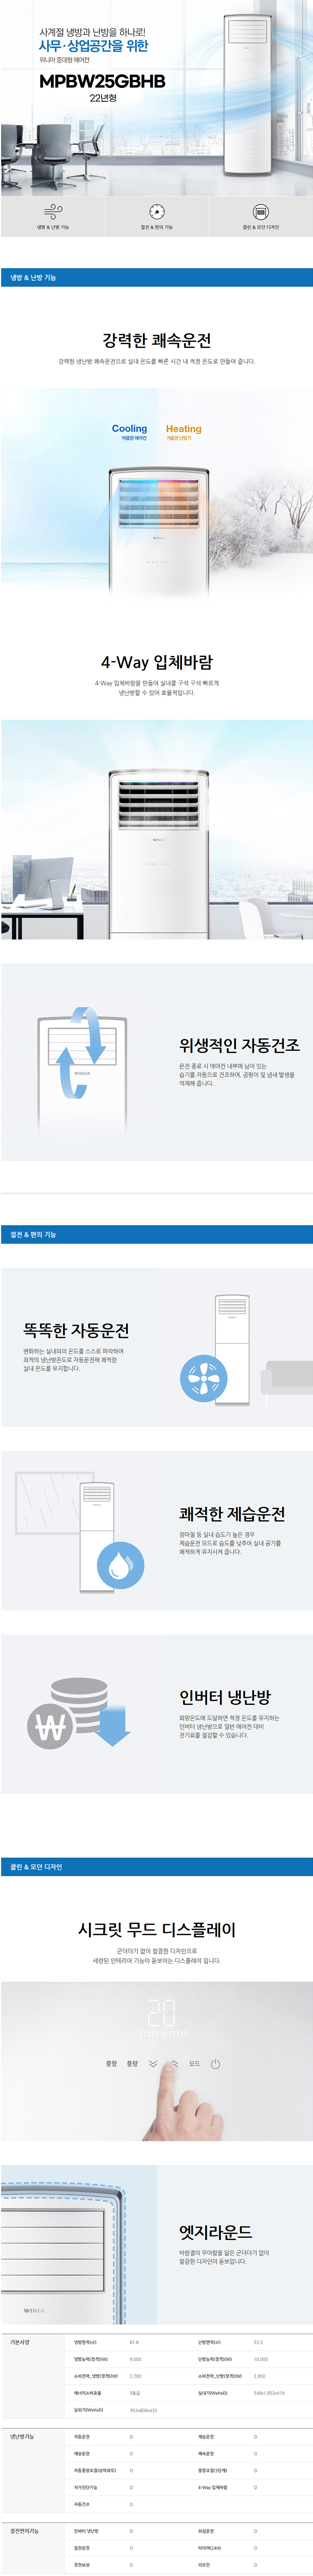Click the MPBW25GBHB model title
The width and height of the screenshot is (313, 2576).
102,81
